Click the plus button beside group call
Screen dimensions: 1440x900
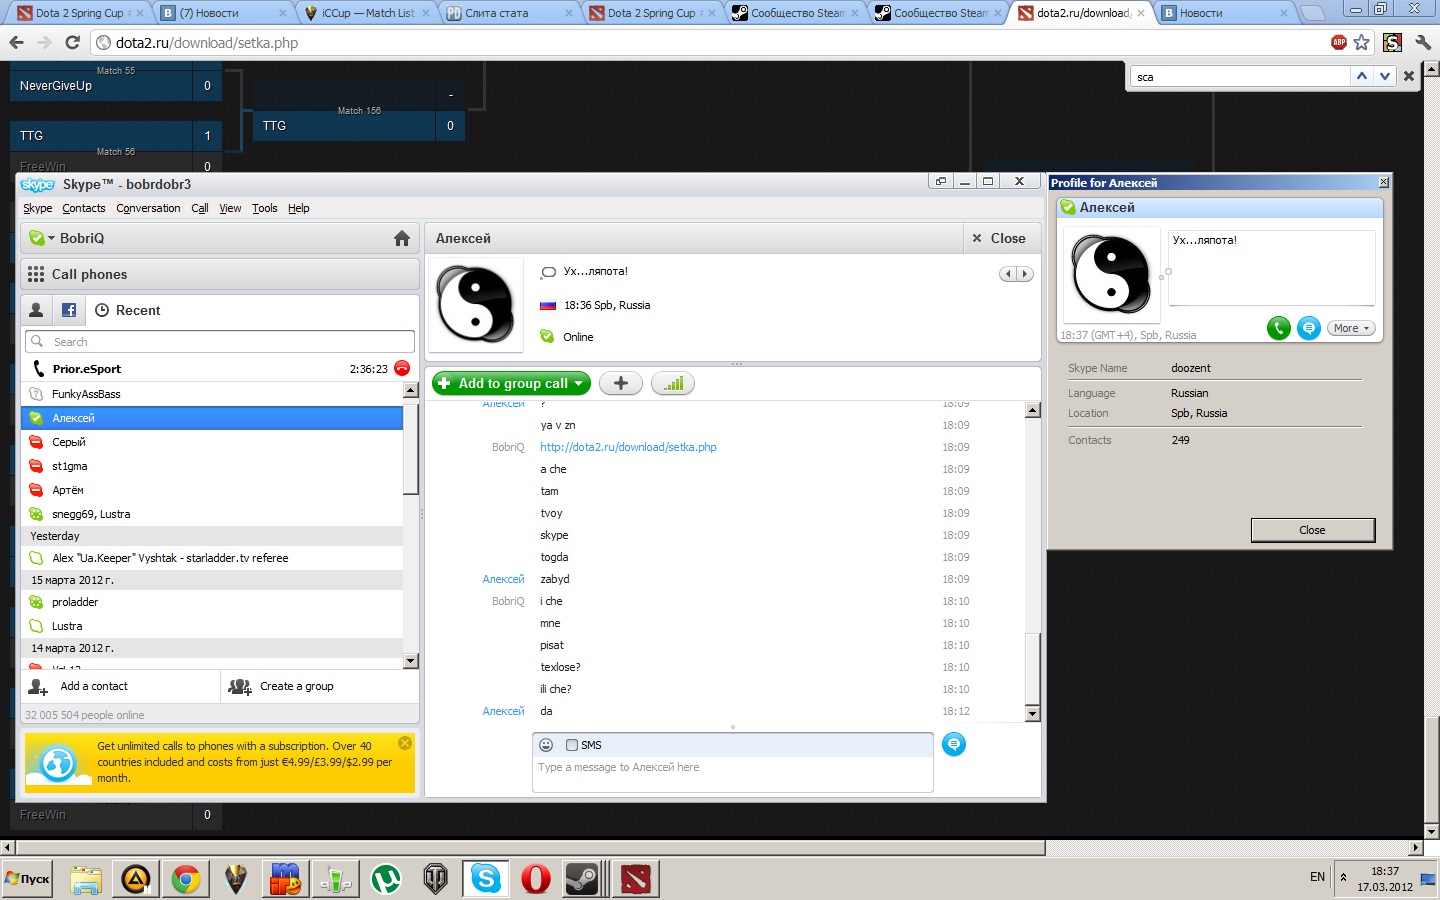[x=621, y=383]
